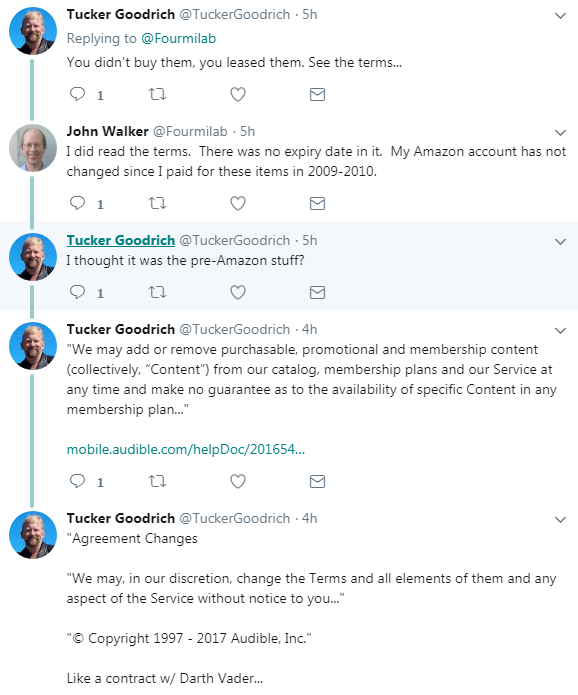Image resolution: width=578 pixels, height=695 pixels.
Task: View John Walker's profile picture
Action: (x=33, y=148)
